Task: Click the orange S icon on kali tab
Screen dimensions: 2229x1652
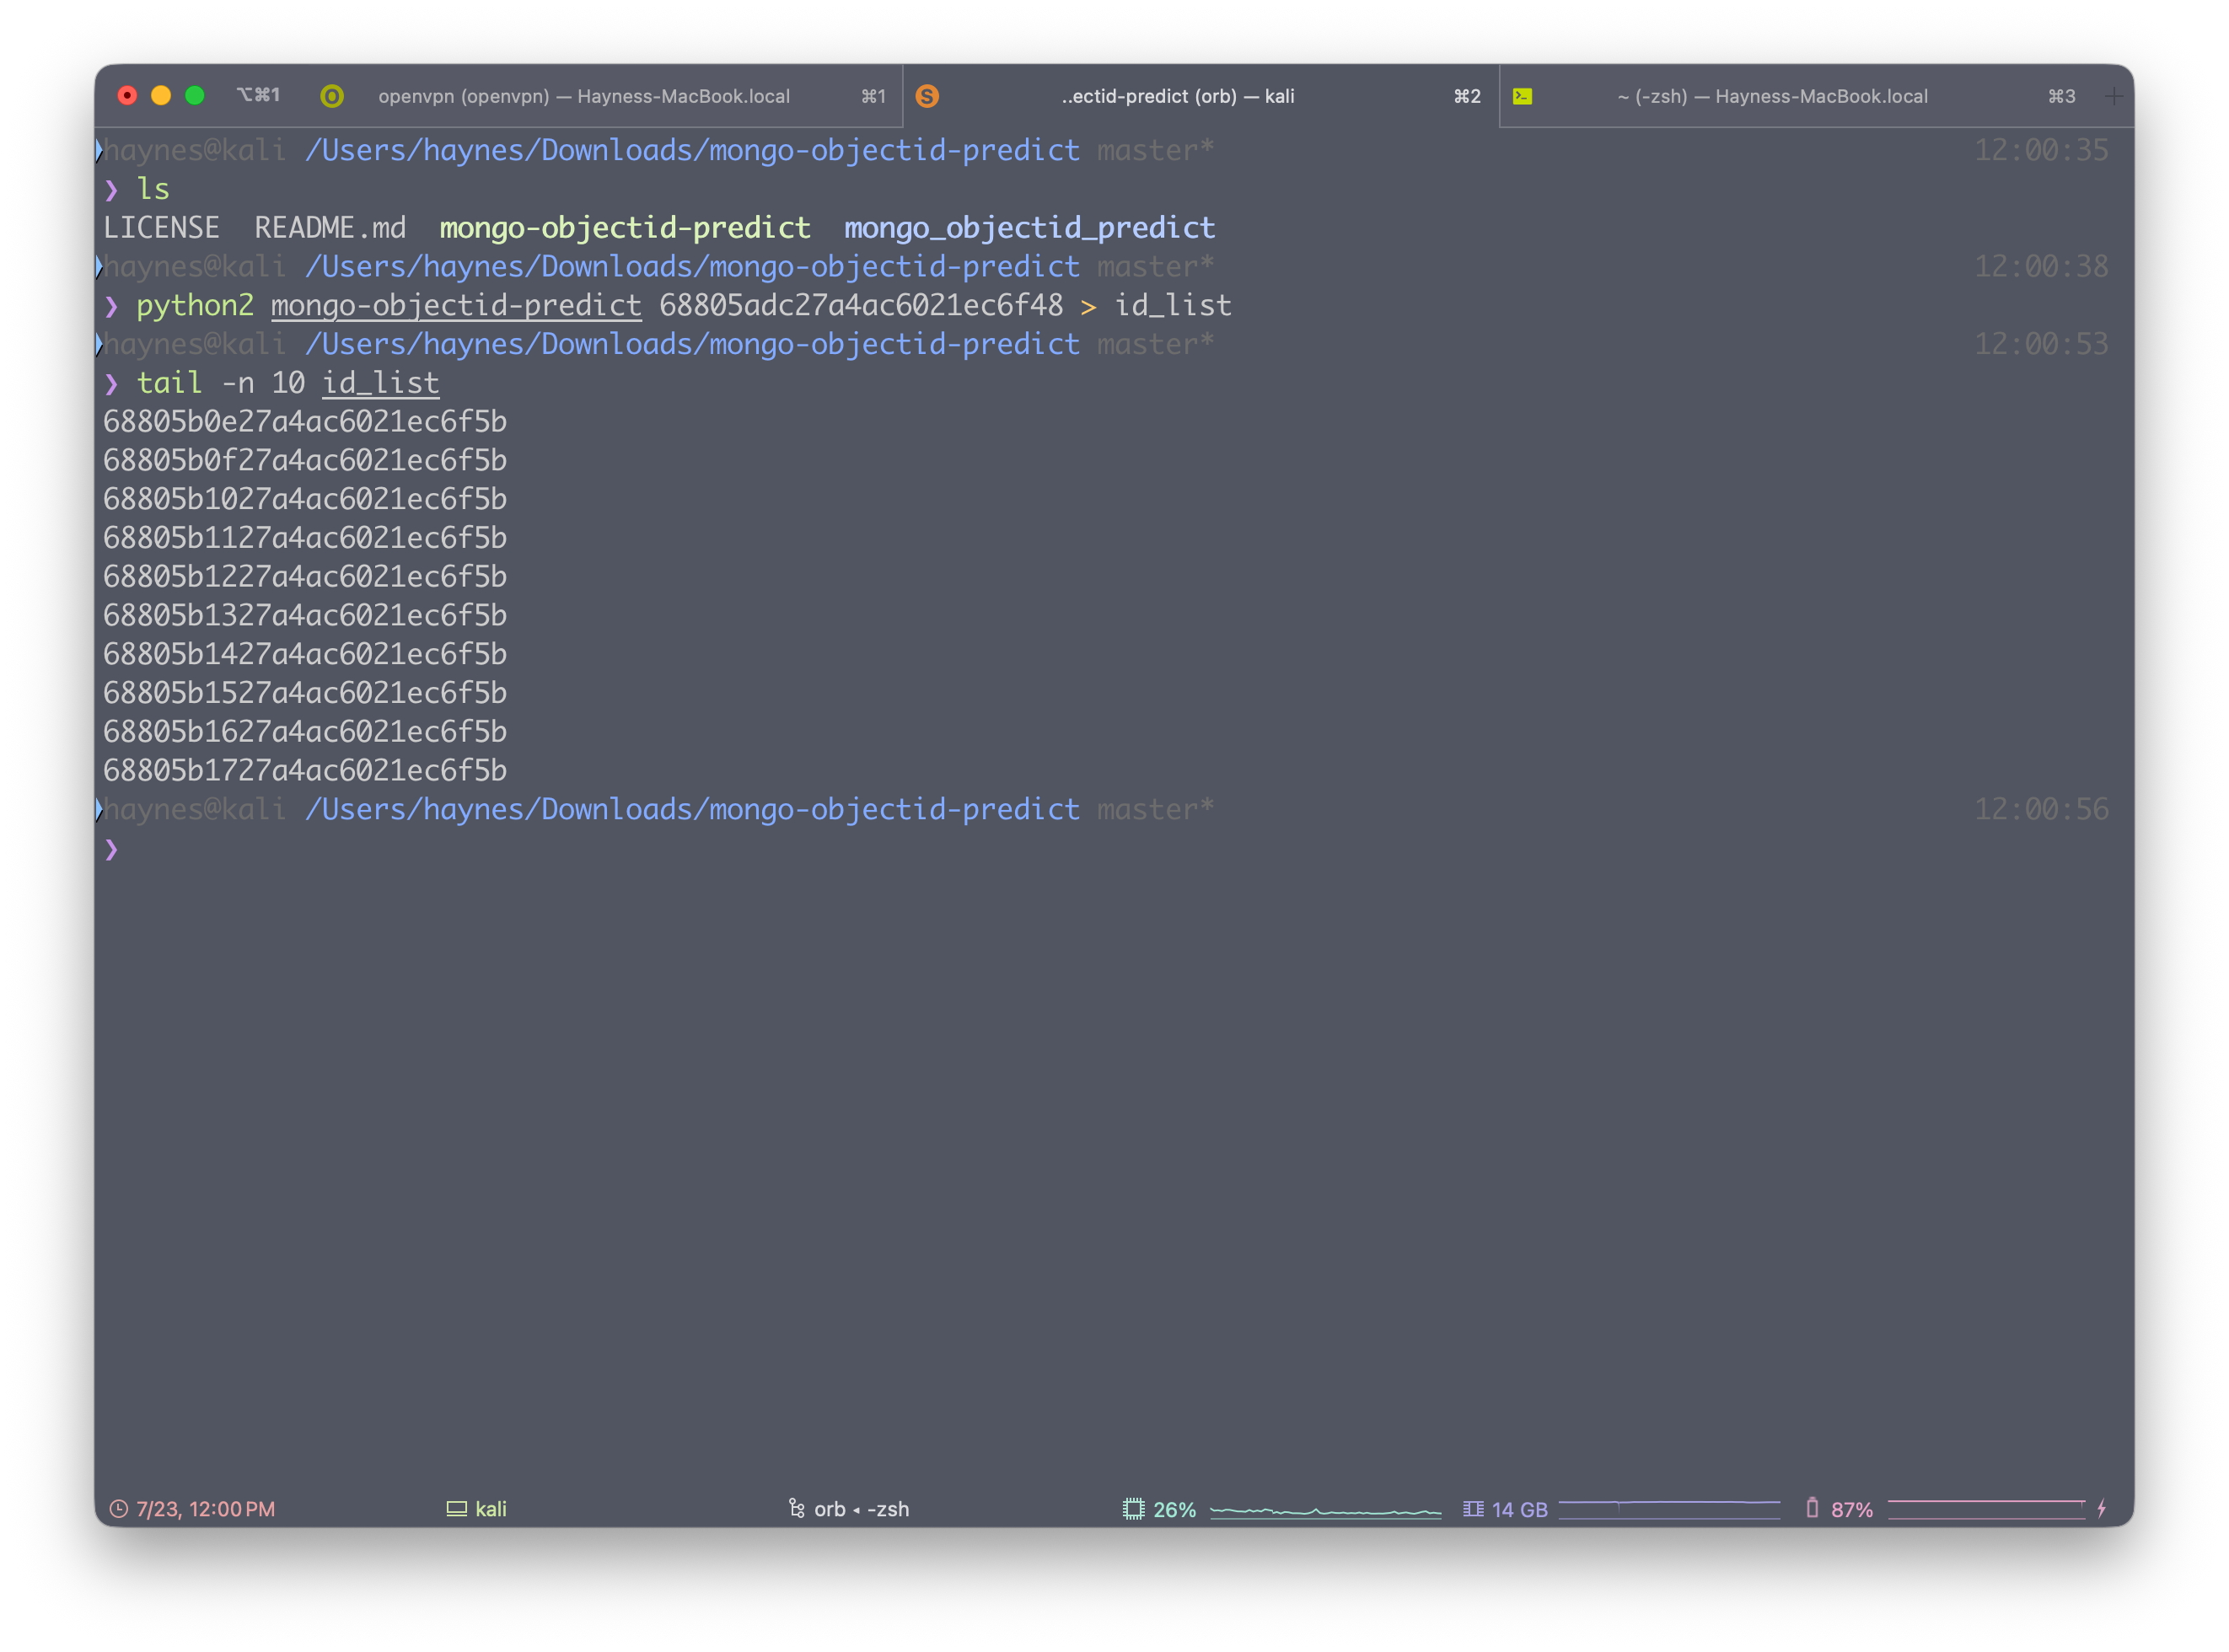Action: click(927, 96)
